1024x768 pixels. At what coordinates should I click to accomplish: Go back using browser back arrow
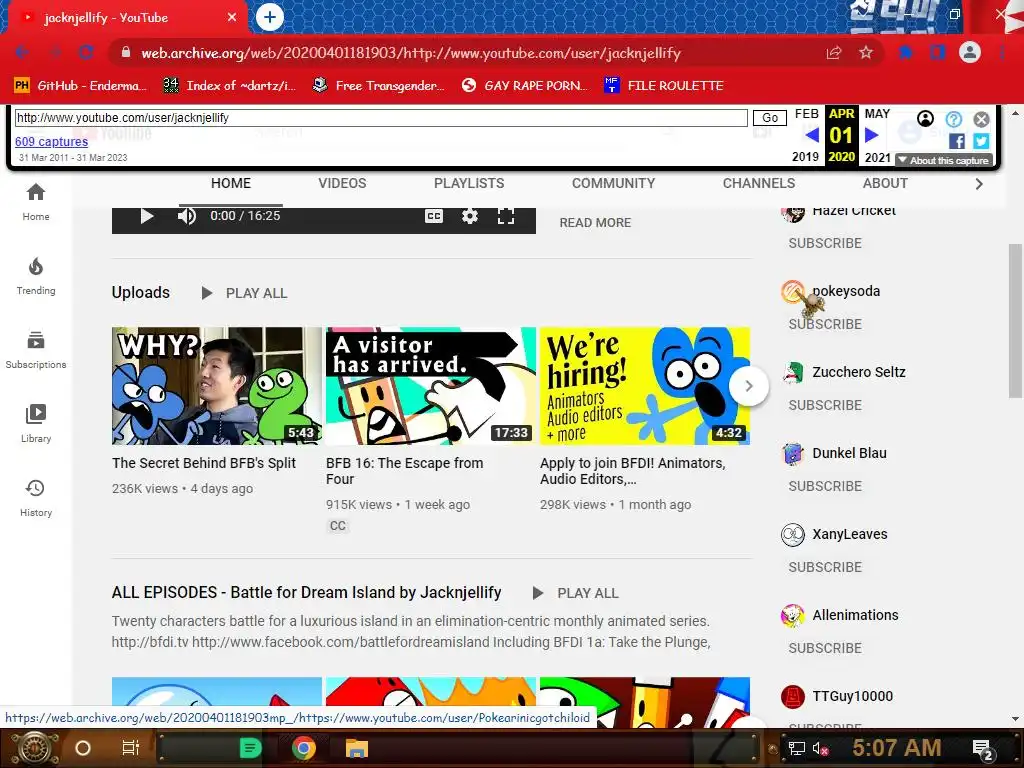point(22,53)
